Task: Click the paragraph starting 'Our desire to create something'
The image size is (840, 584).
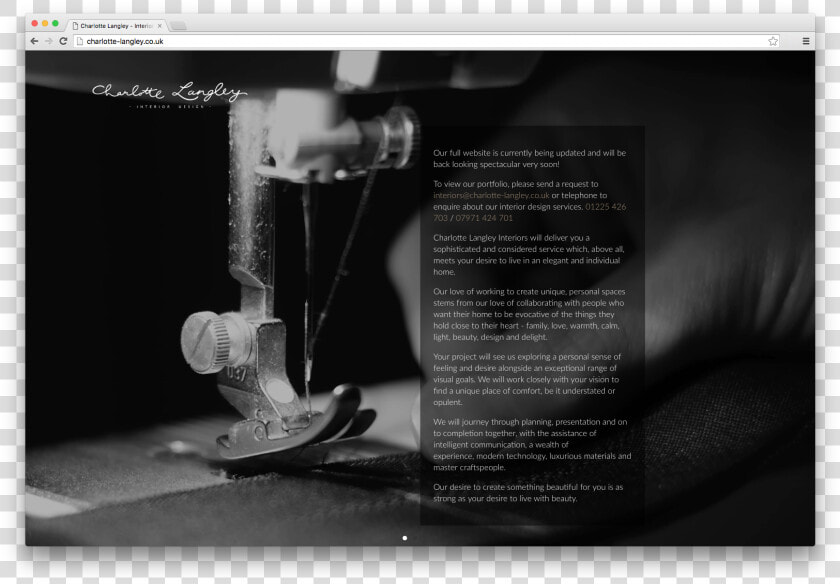Action: click(528, 493)
